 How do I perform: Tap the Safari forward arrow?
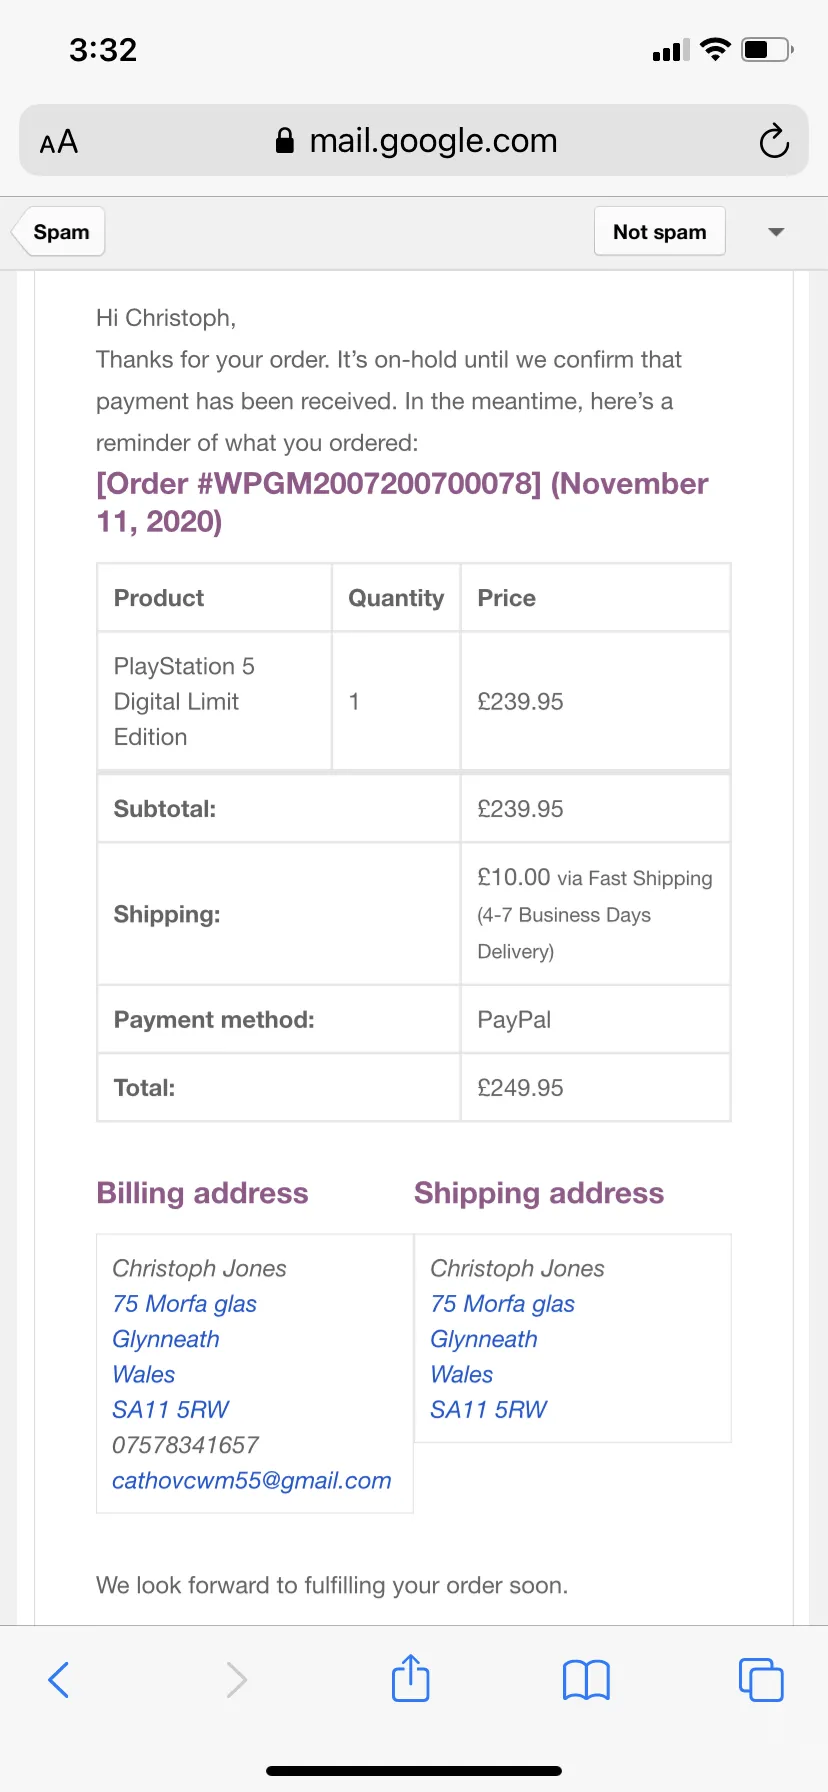pyautogui.click(x=236, y=1679)
